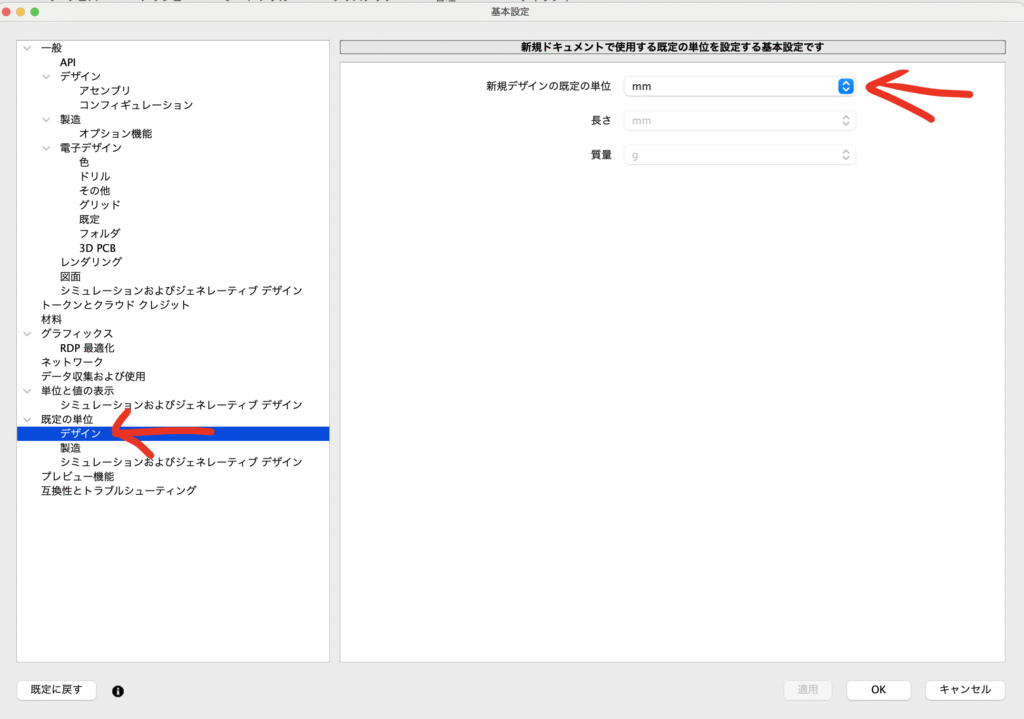1024x719 pixels.
Task: Select RDP 最適化 under グラフィックス
Action: tap(87, 348)
